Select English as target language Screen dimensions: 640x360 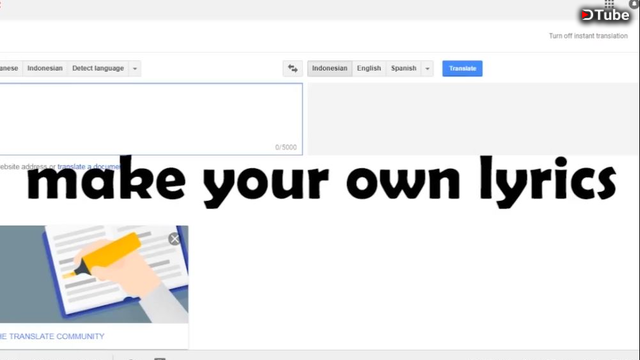(369, 69)
